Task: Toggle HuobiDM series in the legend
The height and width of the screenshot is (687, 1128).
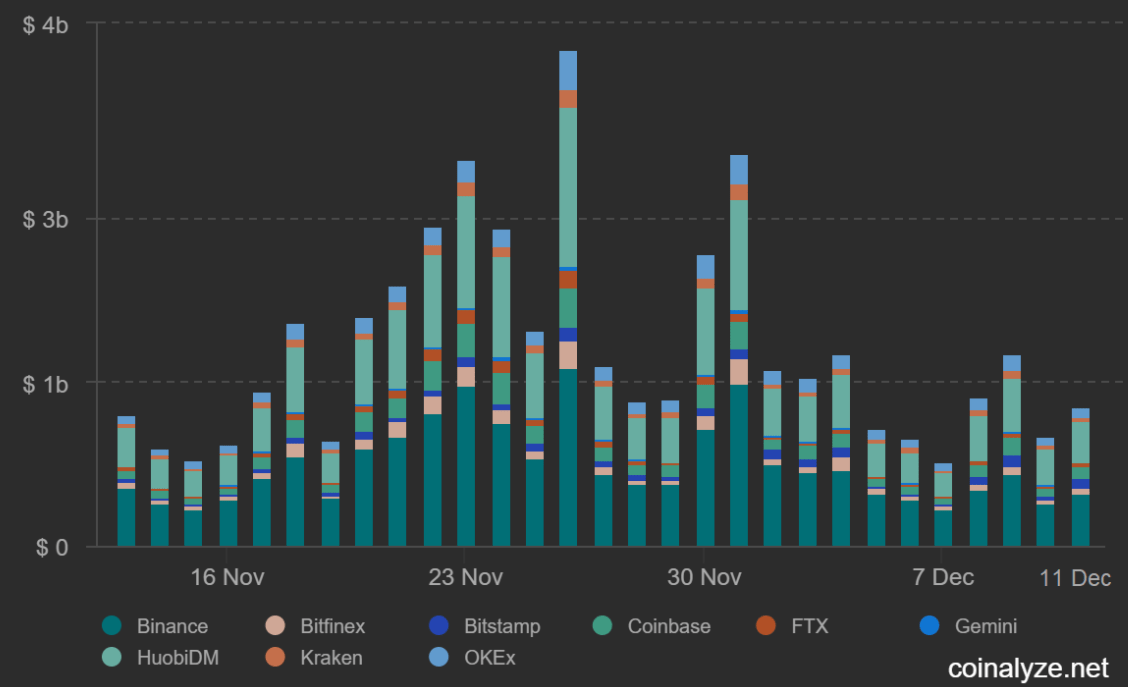Action: coord(160,658)
